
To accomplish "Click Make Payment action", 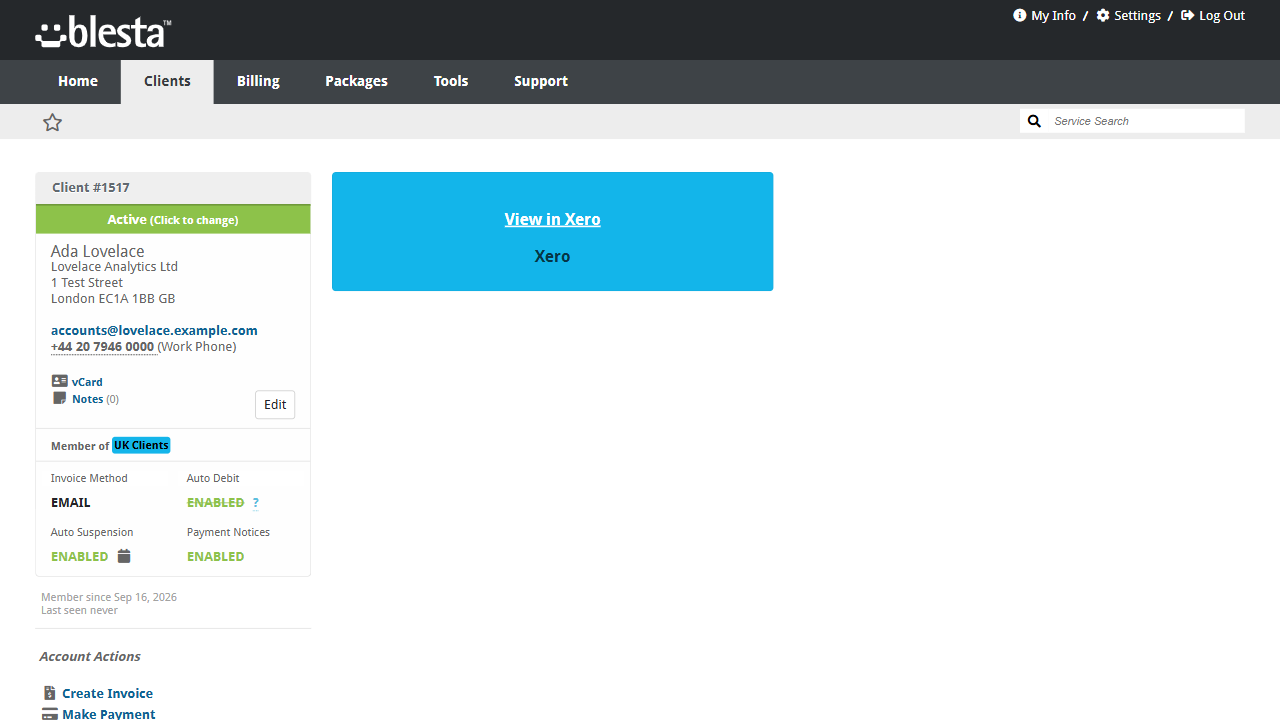I will [108, 714].
